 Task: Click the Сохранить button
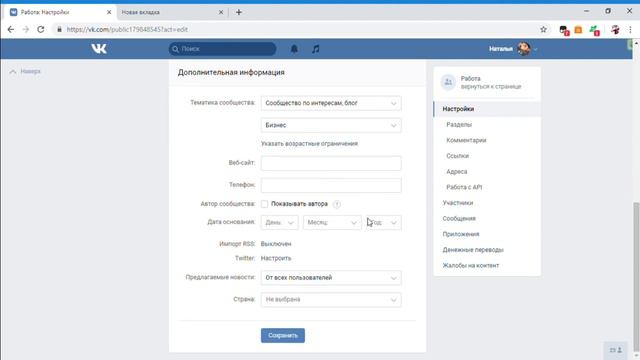[283, 336]
